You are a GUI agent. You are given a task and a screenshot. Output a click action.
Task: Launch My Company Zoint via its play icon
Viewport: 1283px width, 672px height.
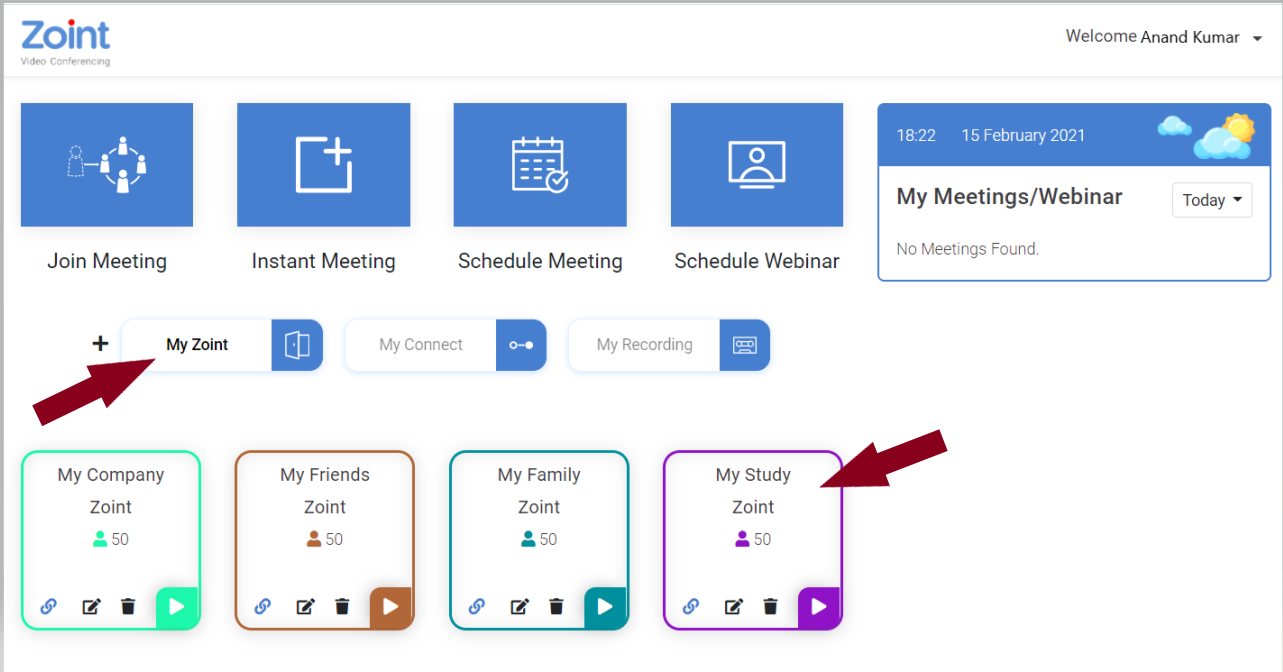(177, 607)
